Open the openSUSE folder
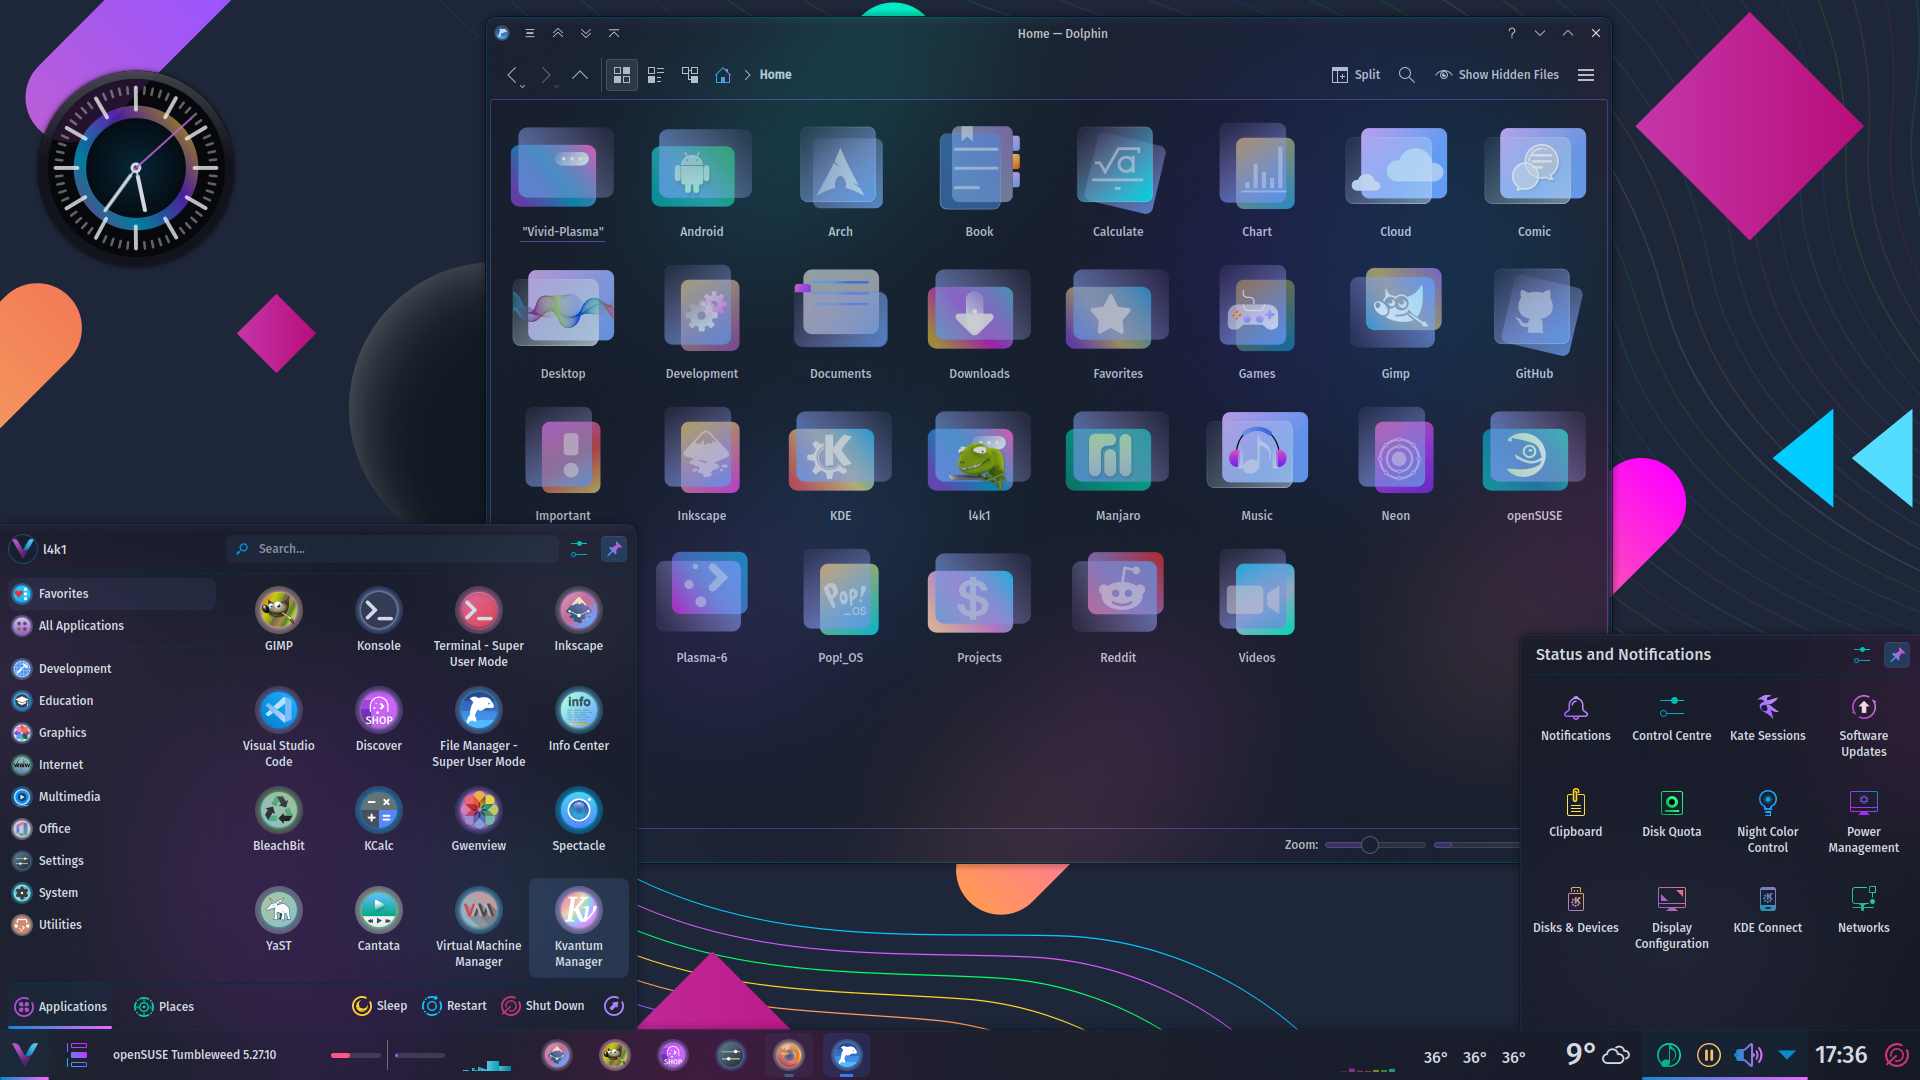Image resolution: width=1920 pixels, height=1080 pixels. (1534, 467)
